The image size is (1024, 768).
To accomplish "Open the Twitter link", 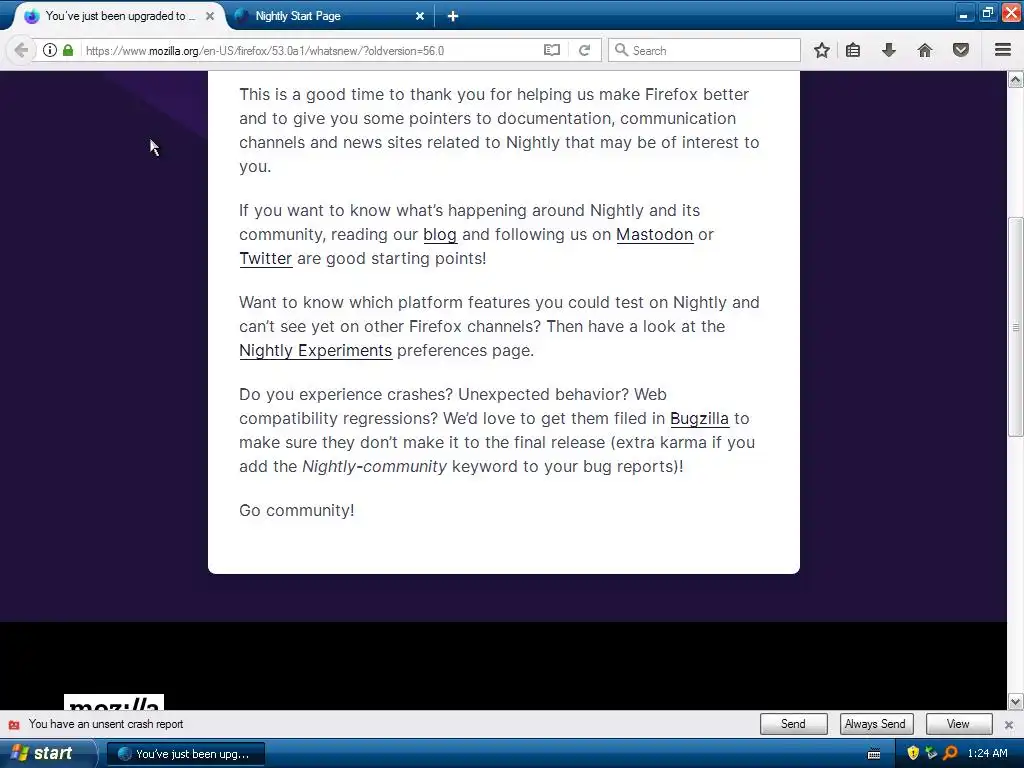I will [x=265, y=259].
